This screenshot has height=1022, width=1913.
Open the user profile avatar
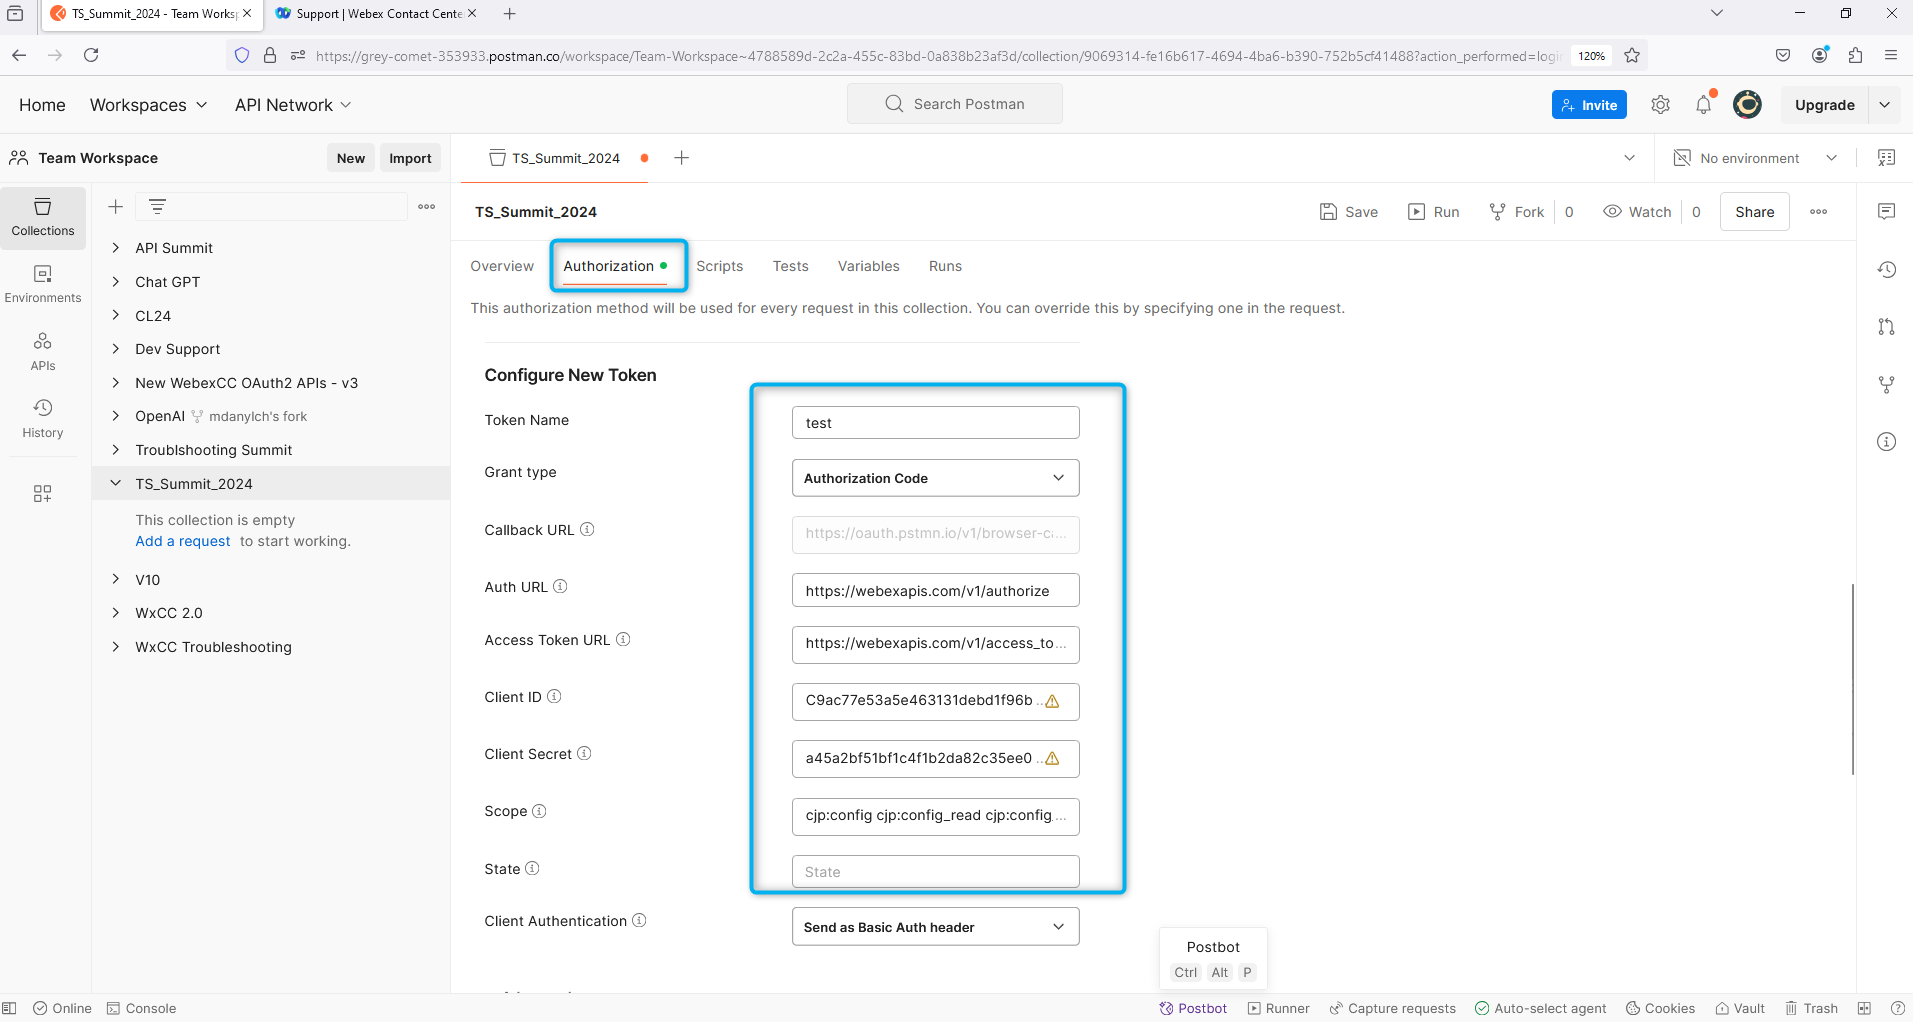coord(1747,105)
